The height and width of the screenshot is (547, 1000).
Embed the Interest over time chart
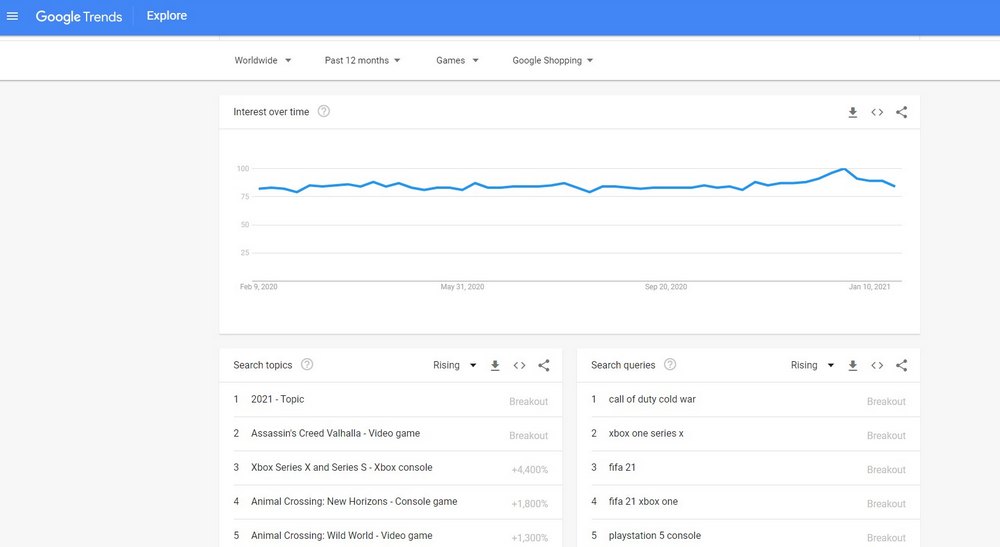877,112
